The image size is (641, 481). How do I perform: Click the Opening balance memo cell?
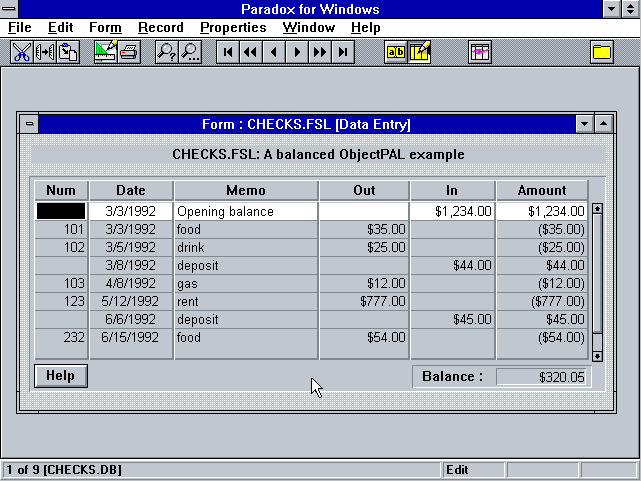click(x=246, y=211)
